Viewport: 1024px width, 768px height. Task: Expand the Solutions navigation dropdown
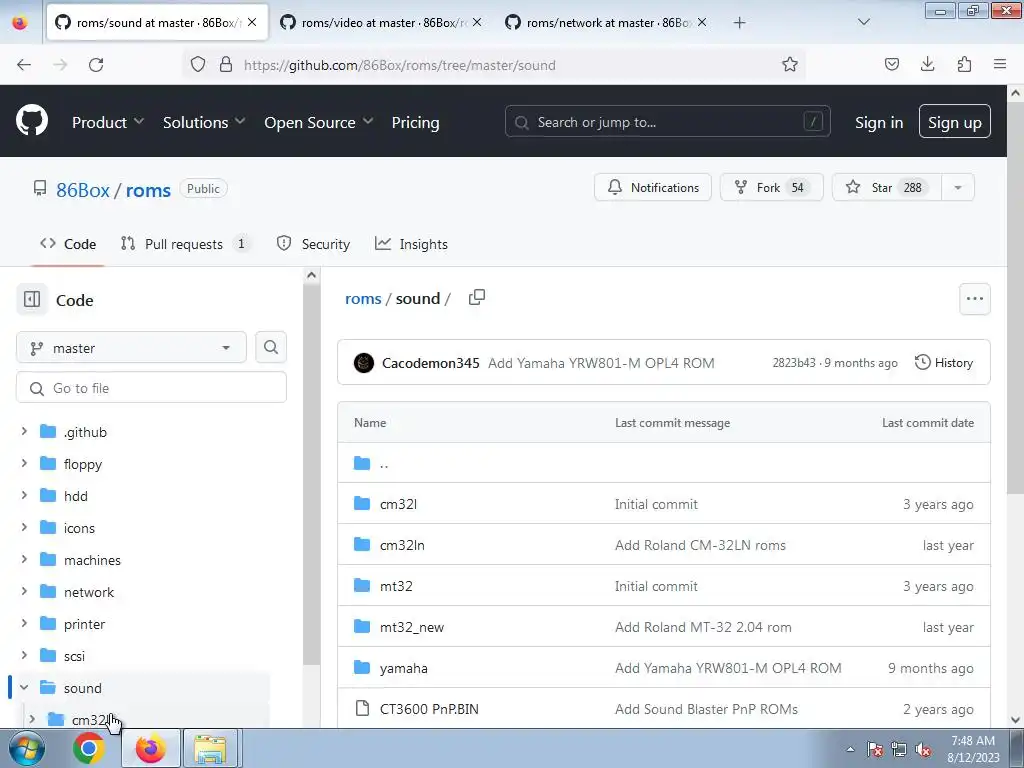click(204, 122)
